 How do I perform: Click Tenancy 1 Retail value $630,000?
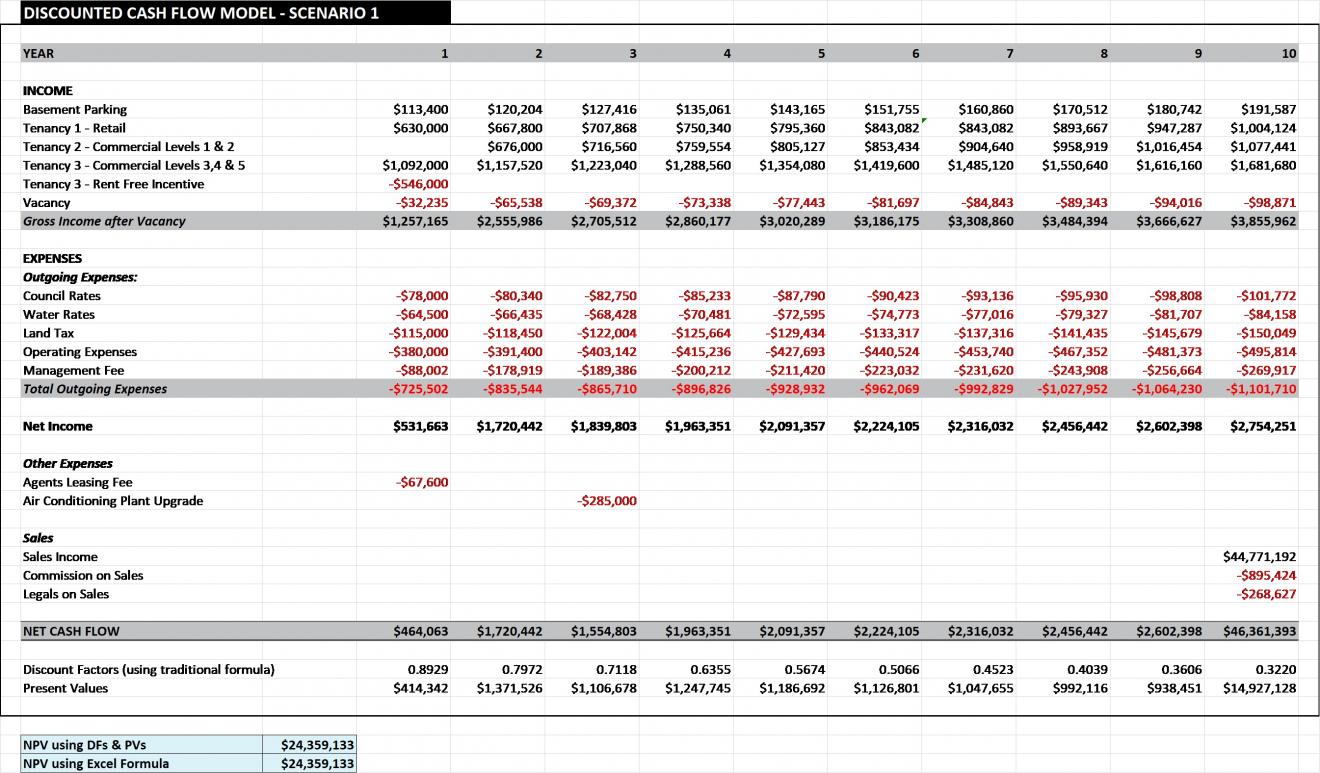pos(421,128)
